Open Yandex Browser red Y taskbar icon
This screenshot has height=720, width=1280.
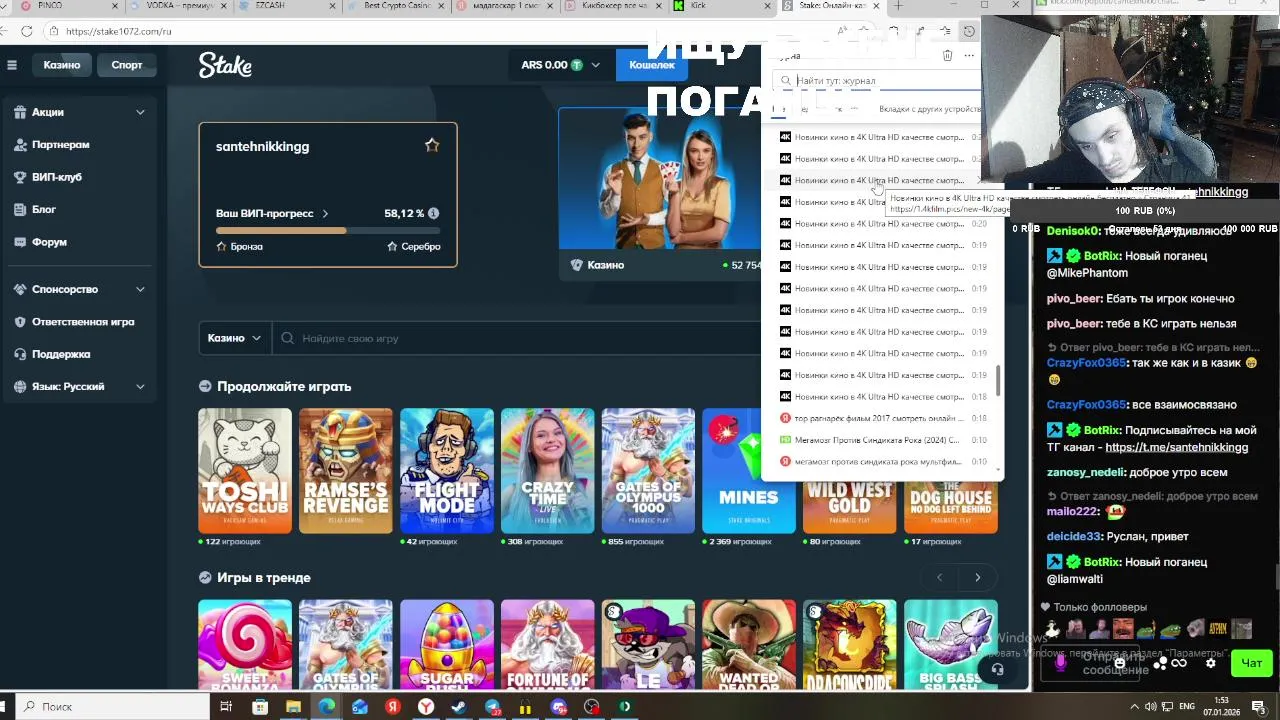pyautogui.click(x=426, y=706)
